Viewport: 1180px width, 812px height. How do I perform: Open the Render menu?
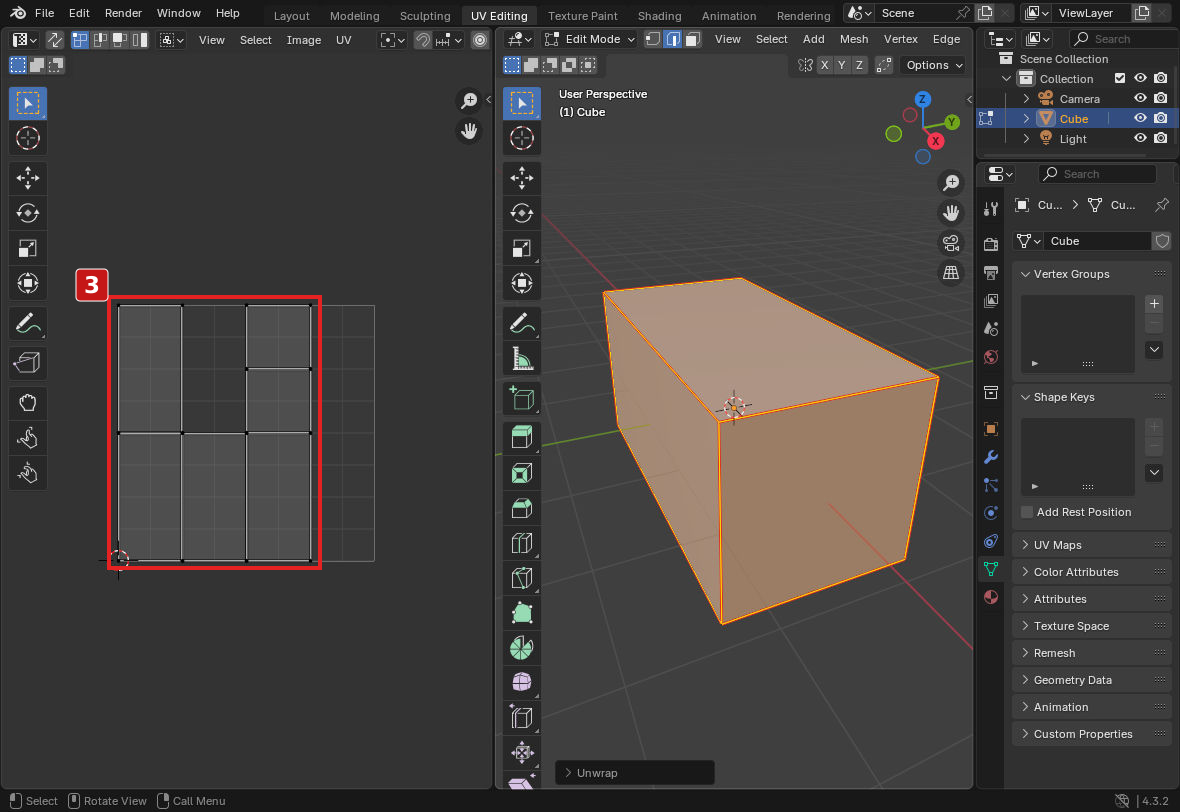(123, 13)
